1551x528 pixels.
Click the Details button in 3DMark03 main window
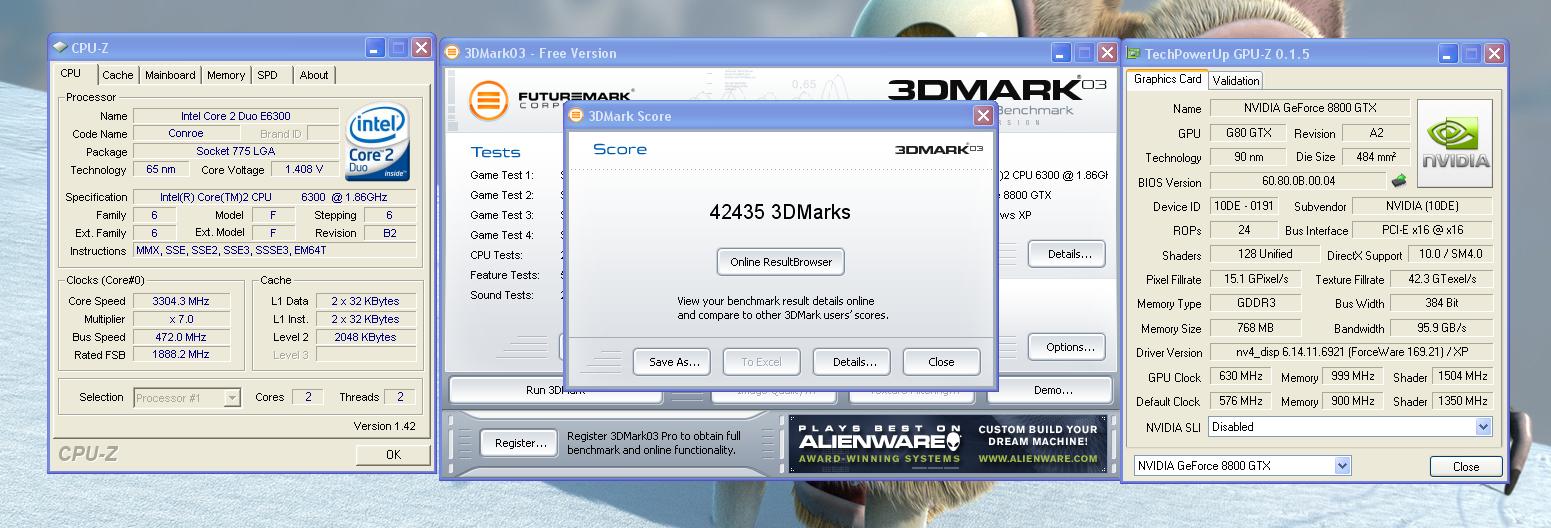pos(1068,254)
